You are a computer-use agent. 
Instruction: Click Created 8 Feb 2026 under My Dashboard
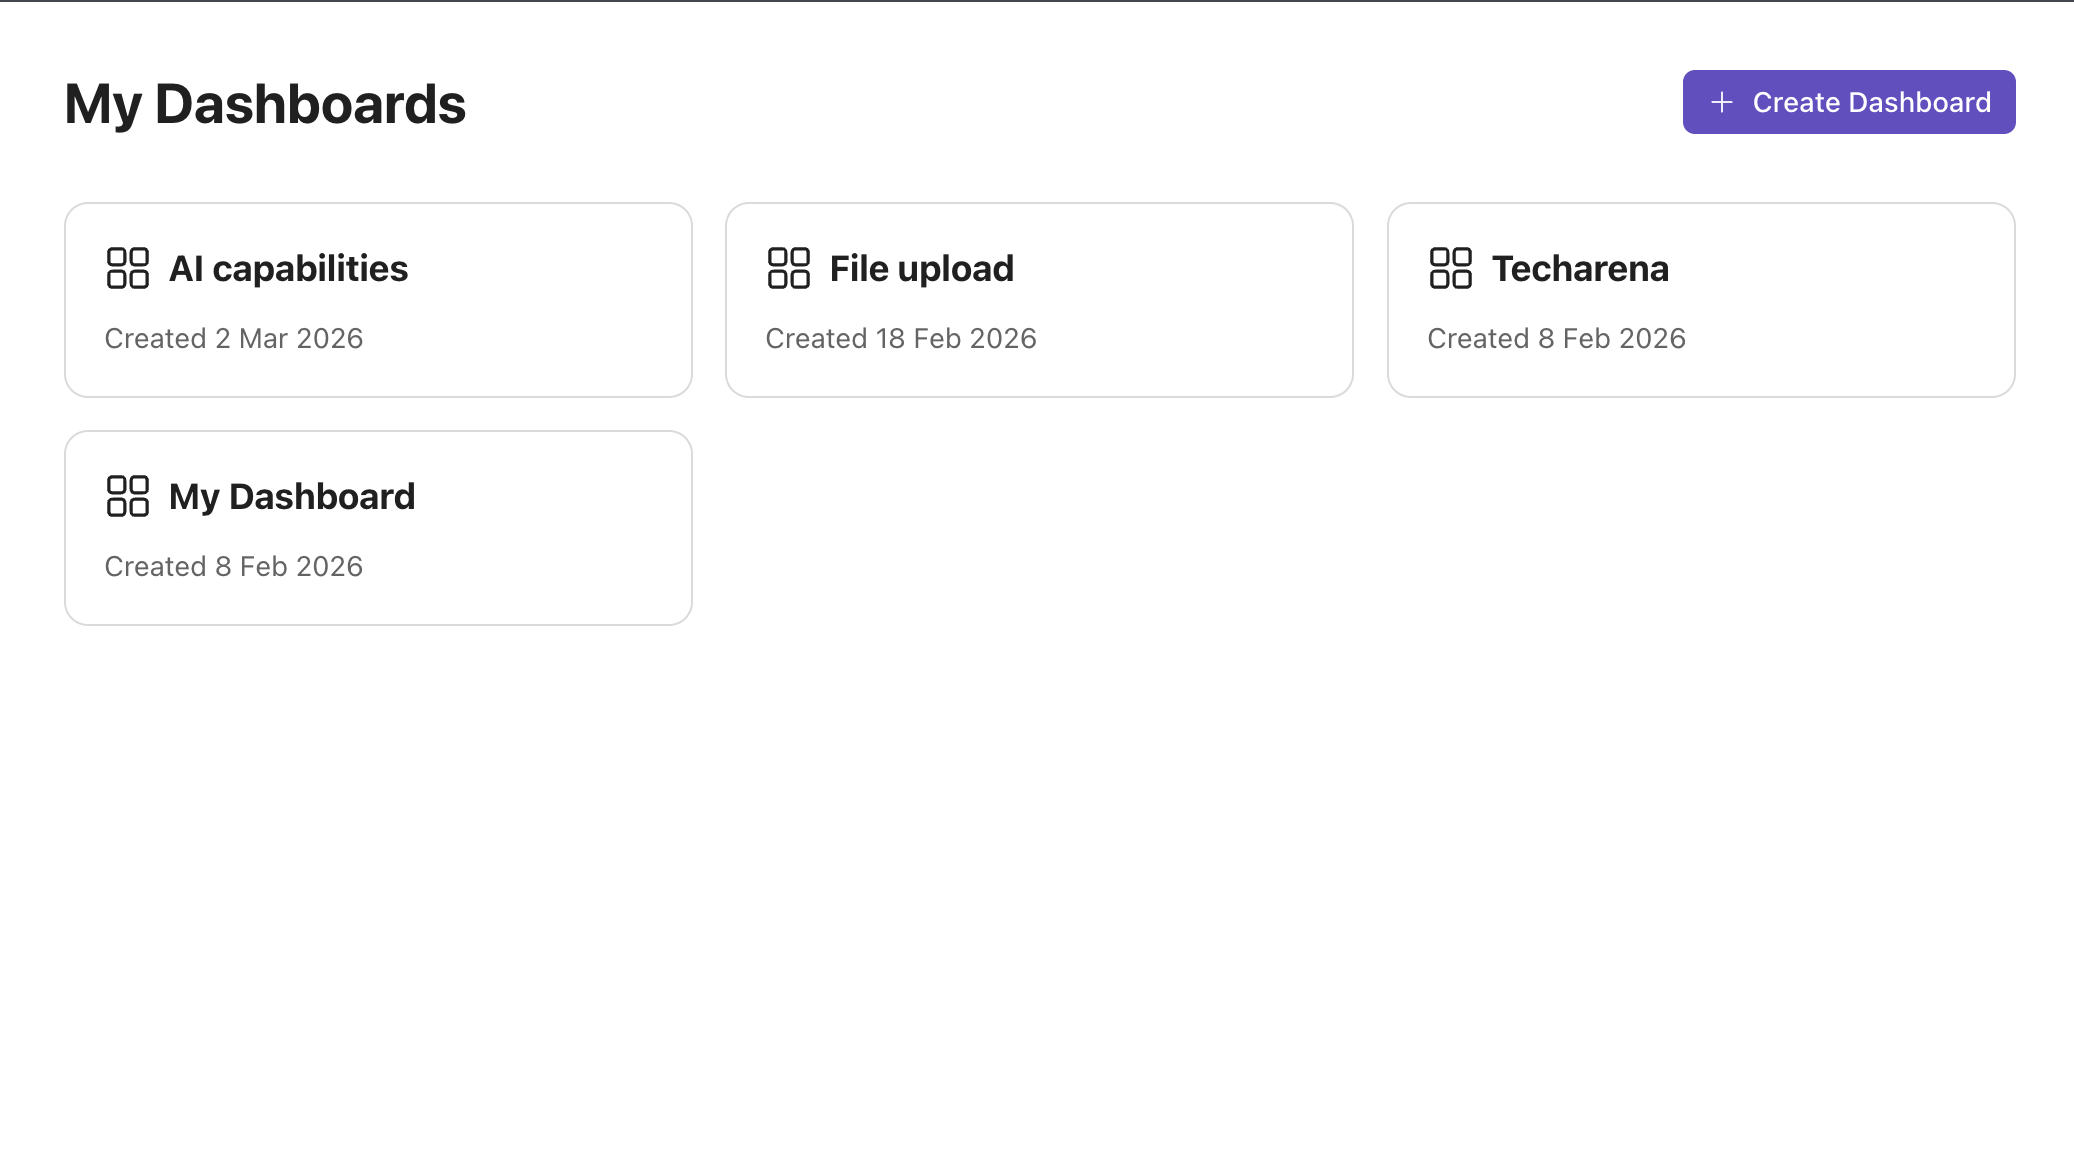pyautogui.click(x=234, y=566)
